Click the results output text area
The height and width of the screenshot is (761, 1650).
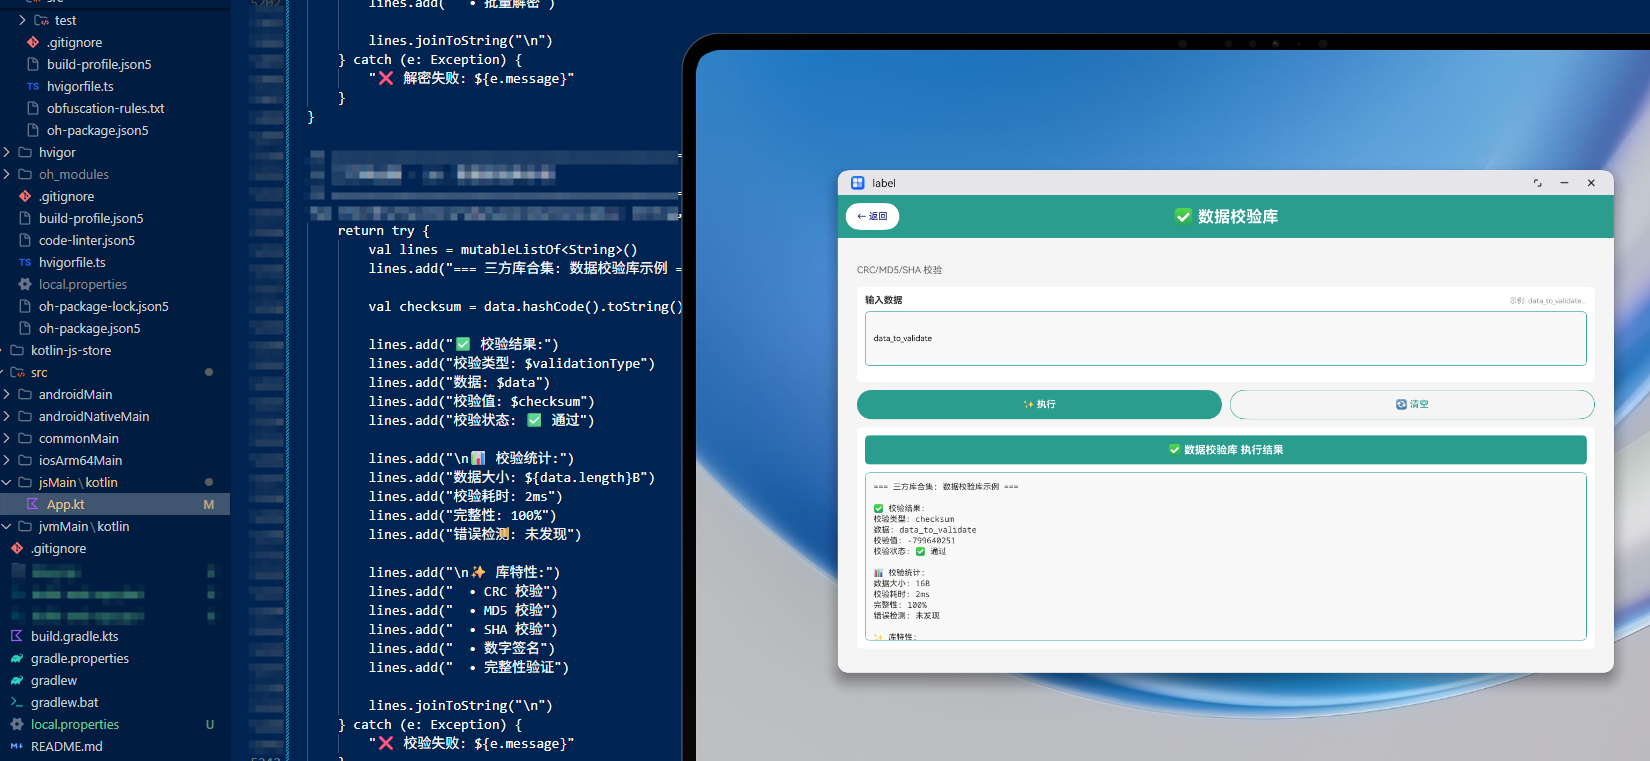(x=1225, y=556)
